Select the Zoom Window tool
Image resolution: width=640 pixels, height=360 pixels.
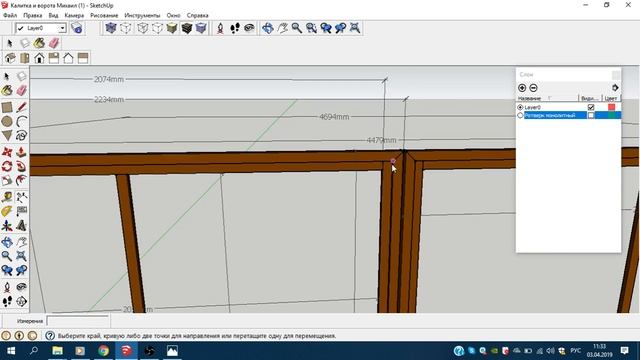click(311, 28)
